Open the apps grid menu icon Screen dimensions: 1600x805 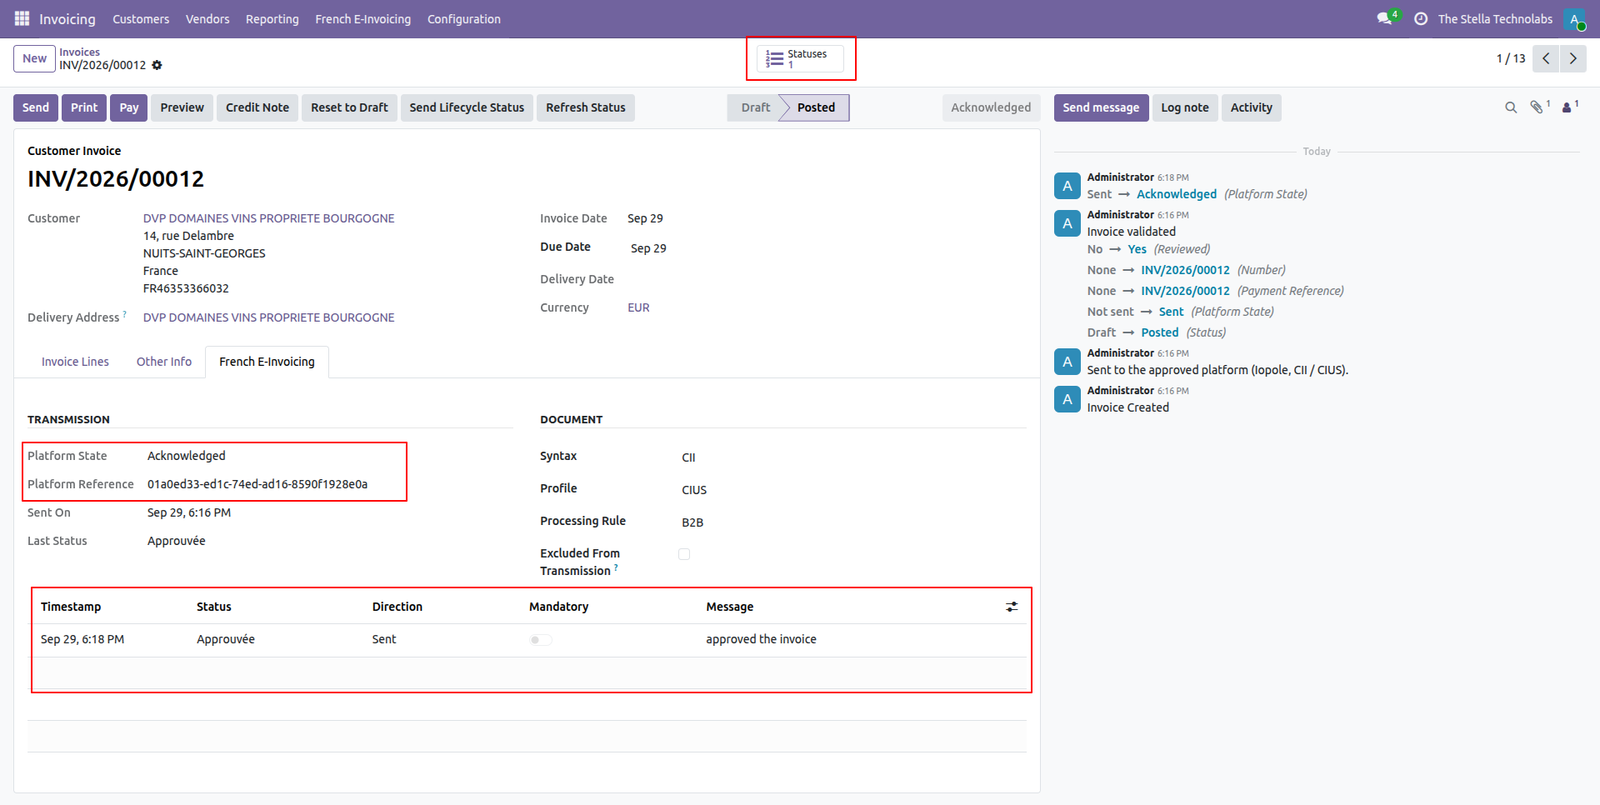[22, 19]
